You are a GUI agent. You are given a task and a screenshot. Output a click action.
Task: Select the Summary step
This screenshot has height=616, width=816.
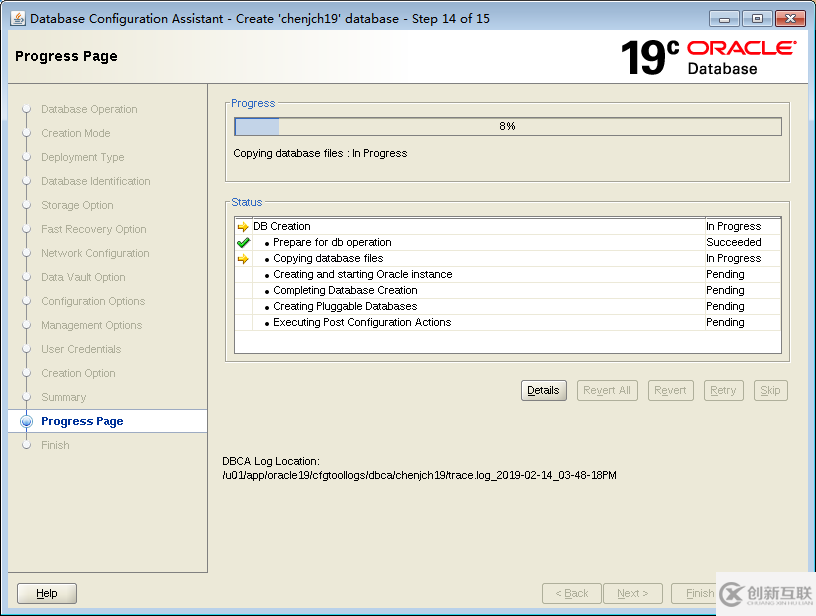63,397
